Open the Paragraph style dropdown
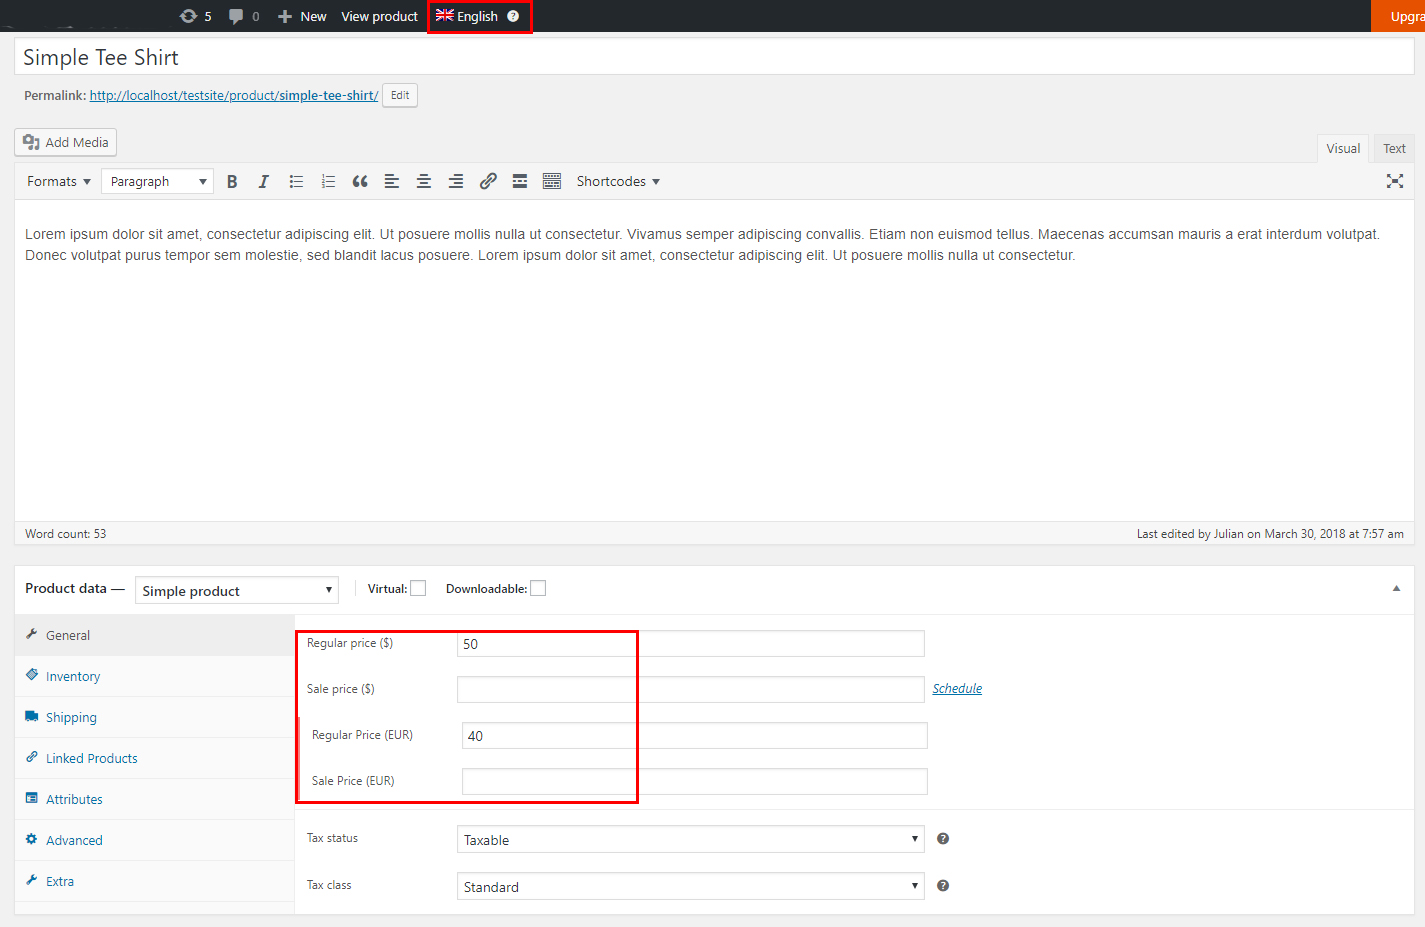The height and width of the screenshot is (927, 1425). 158,181
